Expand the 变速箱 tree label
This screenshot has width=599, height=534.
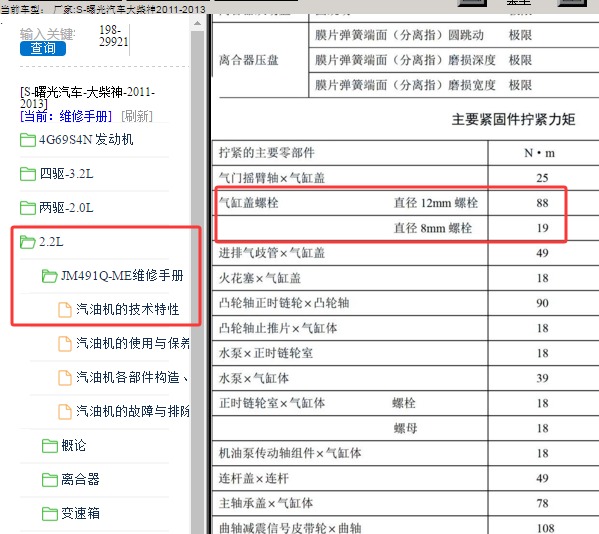(x=80, y=514)
